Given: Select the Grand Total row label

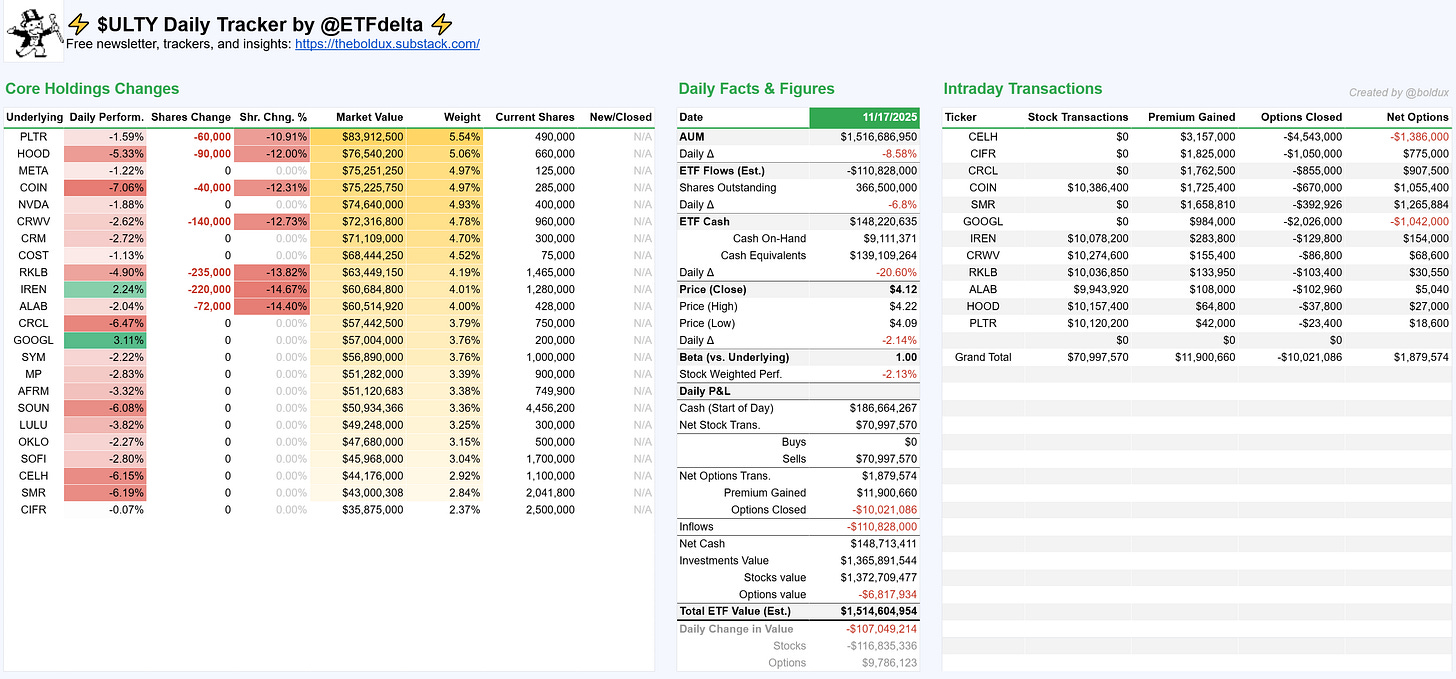Looking at the screenshot, I should (984, 357).
